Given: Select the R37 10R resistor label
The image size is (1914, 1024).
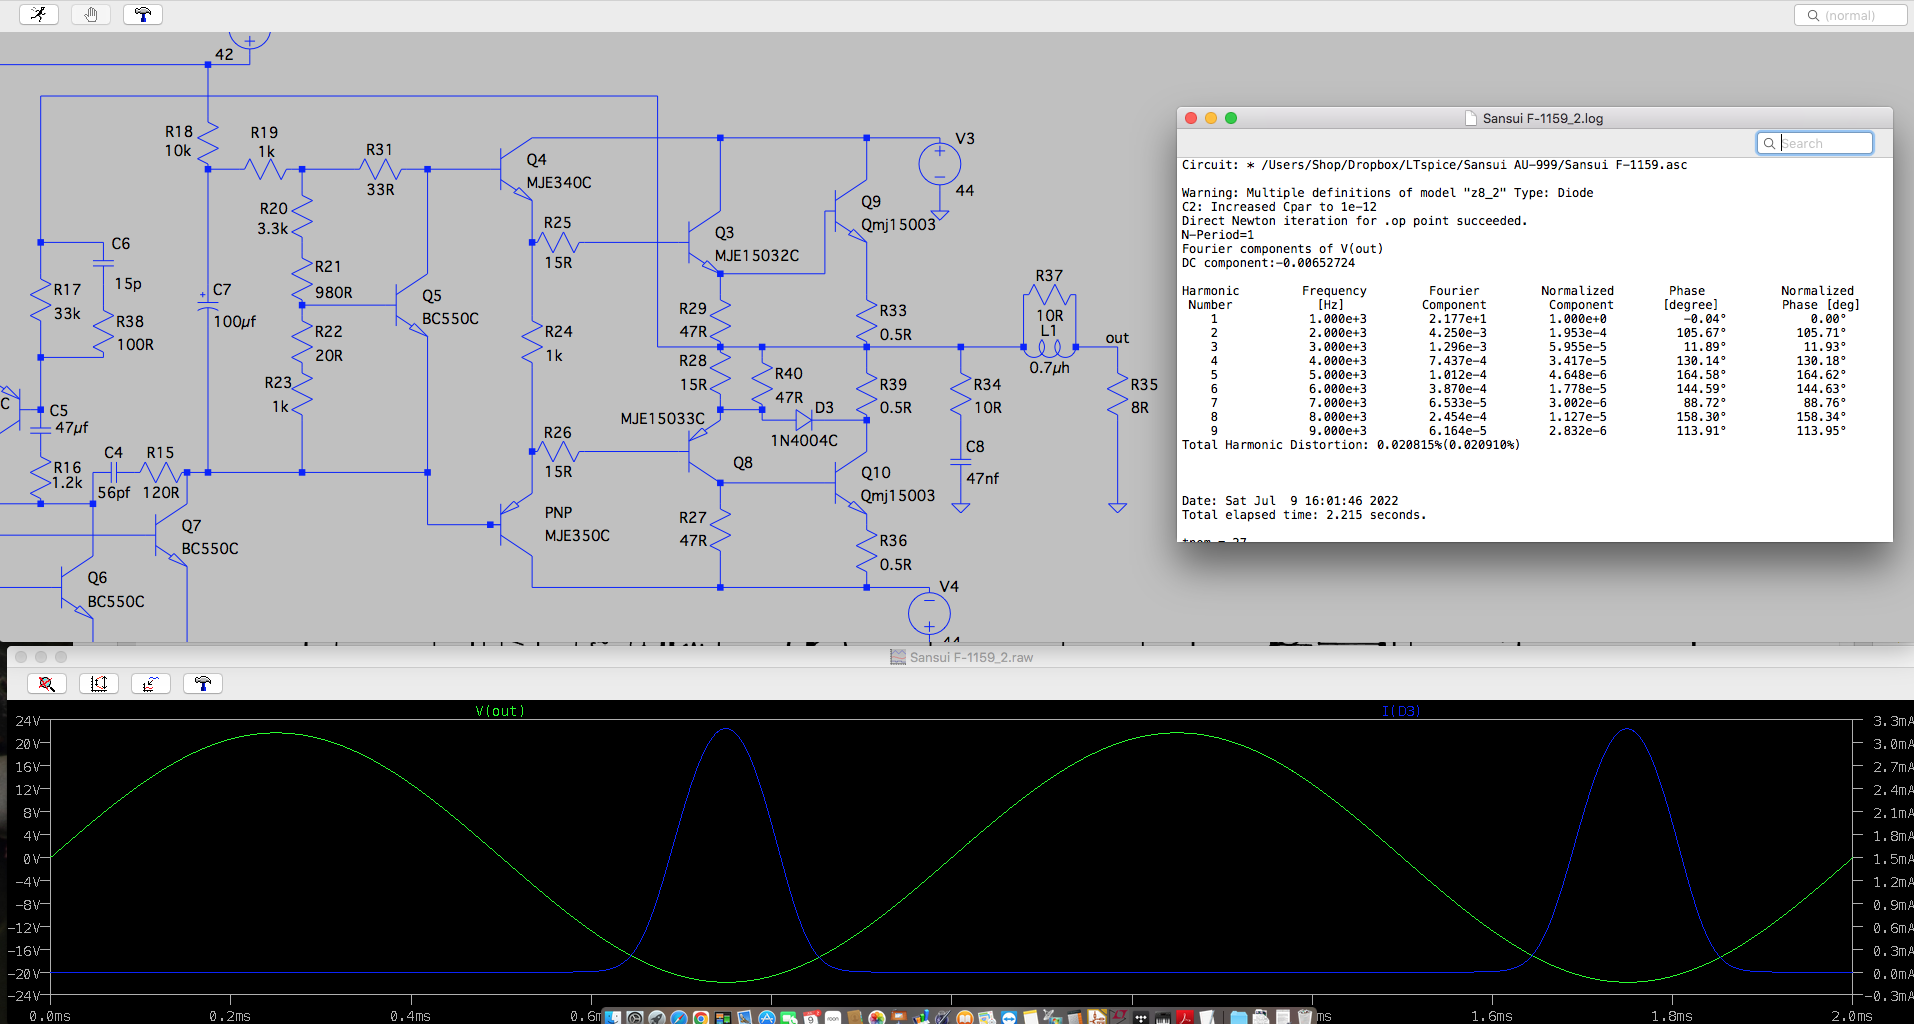Looking at the screenshot, I should pyautogui.click(x=1049, y=276).
